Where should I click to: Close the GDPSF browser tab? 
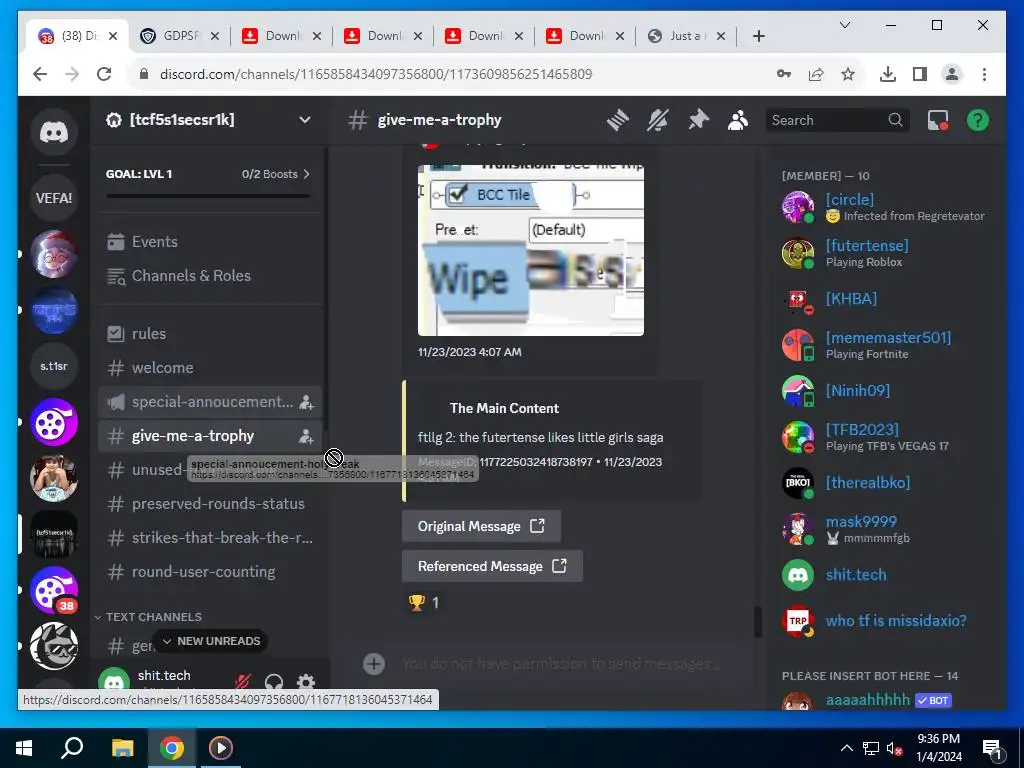[x=216, y=36]
